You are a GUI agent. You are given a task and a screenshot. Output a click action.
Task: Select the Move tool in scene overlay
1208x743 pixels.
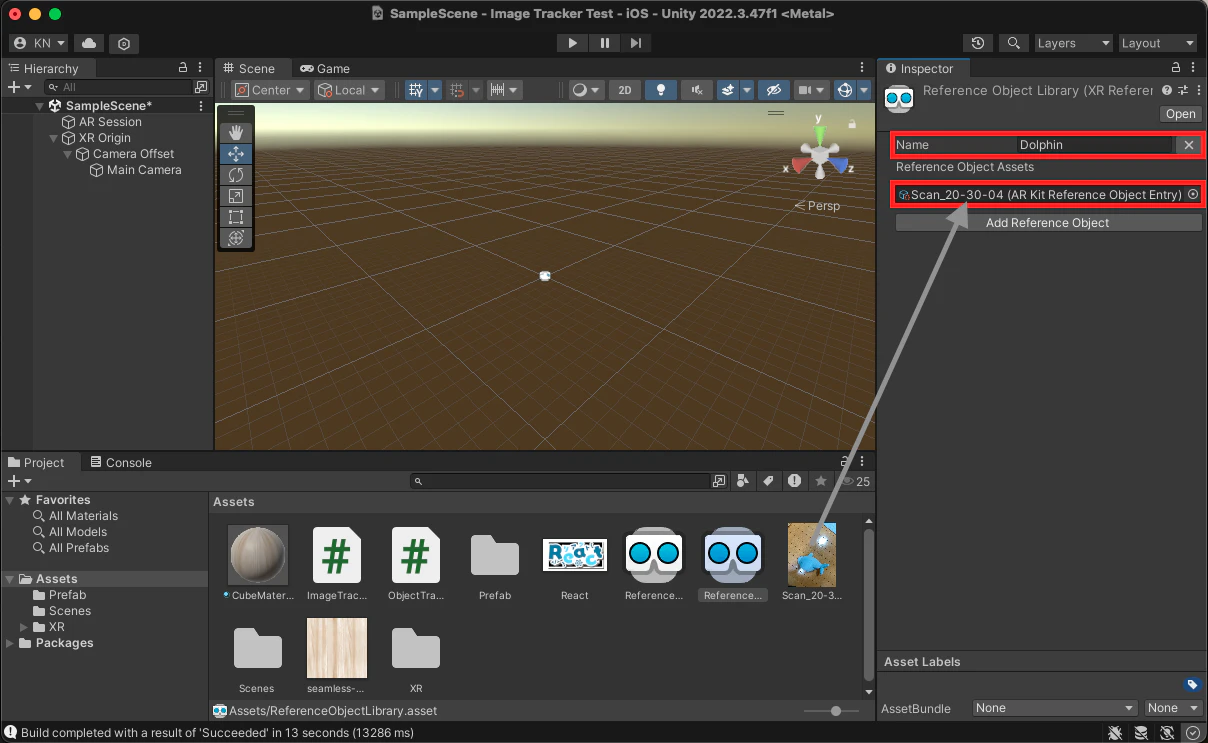(236, 154)
